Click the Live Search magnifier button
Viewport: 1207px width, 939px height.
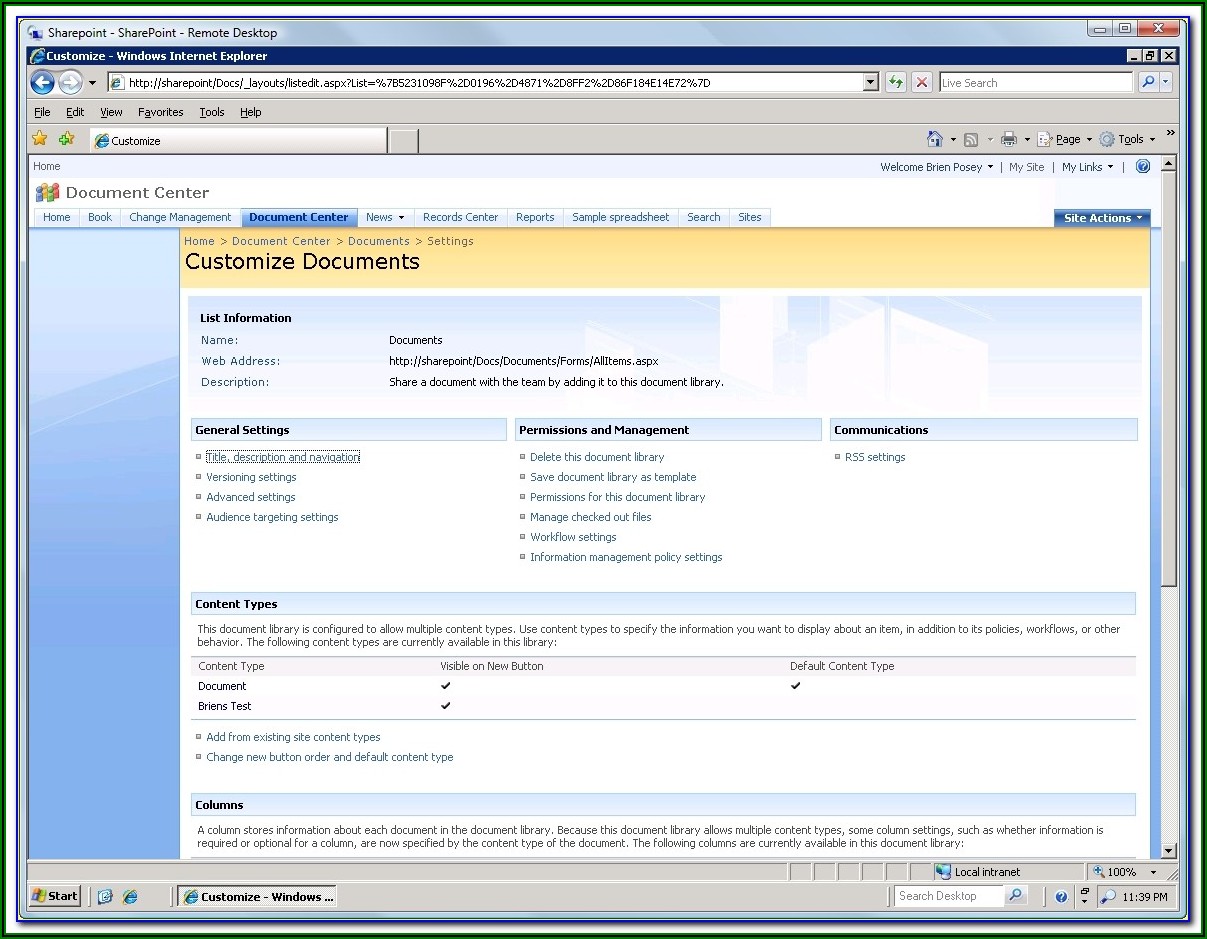[1148, 83]
